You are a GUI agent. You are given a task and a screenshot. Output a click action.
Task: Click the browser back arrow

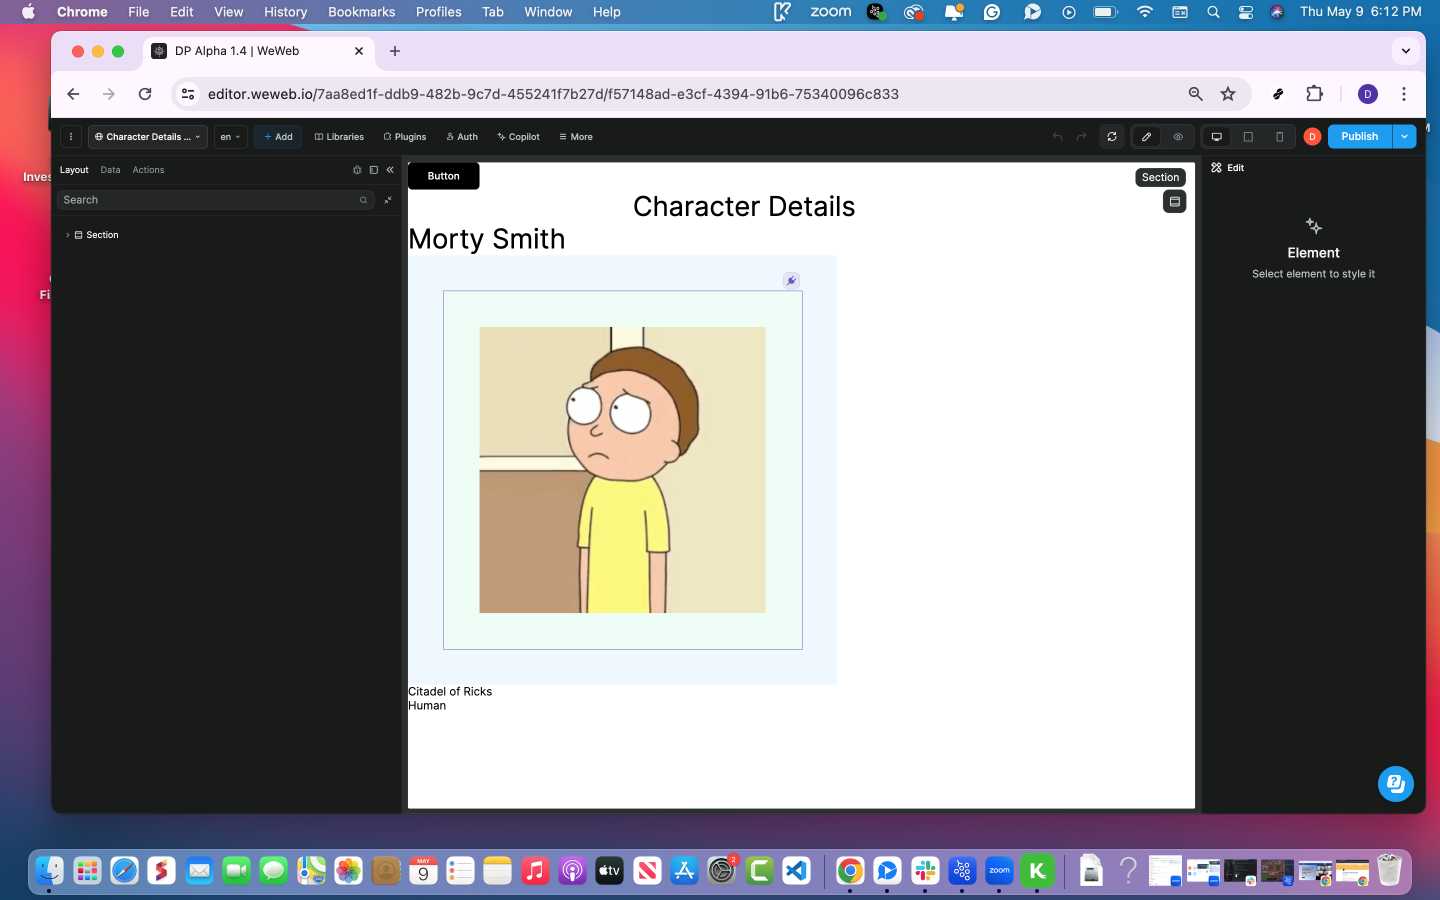(x=73, y=94)
